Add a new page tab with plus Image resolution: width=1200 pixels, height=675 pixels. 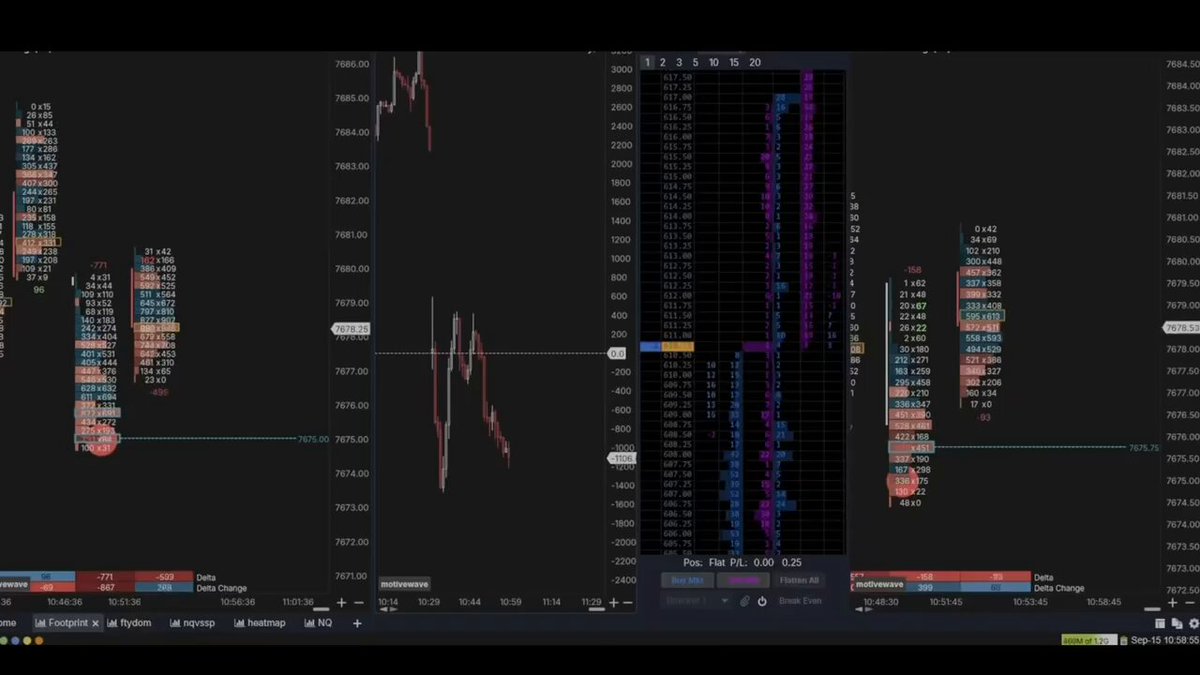[357, 623]
